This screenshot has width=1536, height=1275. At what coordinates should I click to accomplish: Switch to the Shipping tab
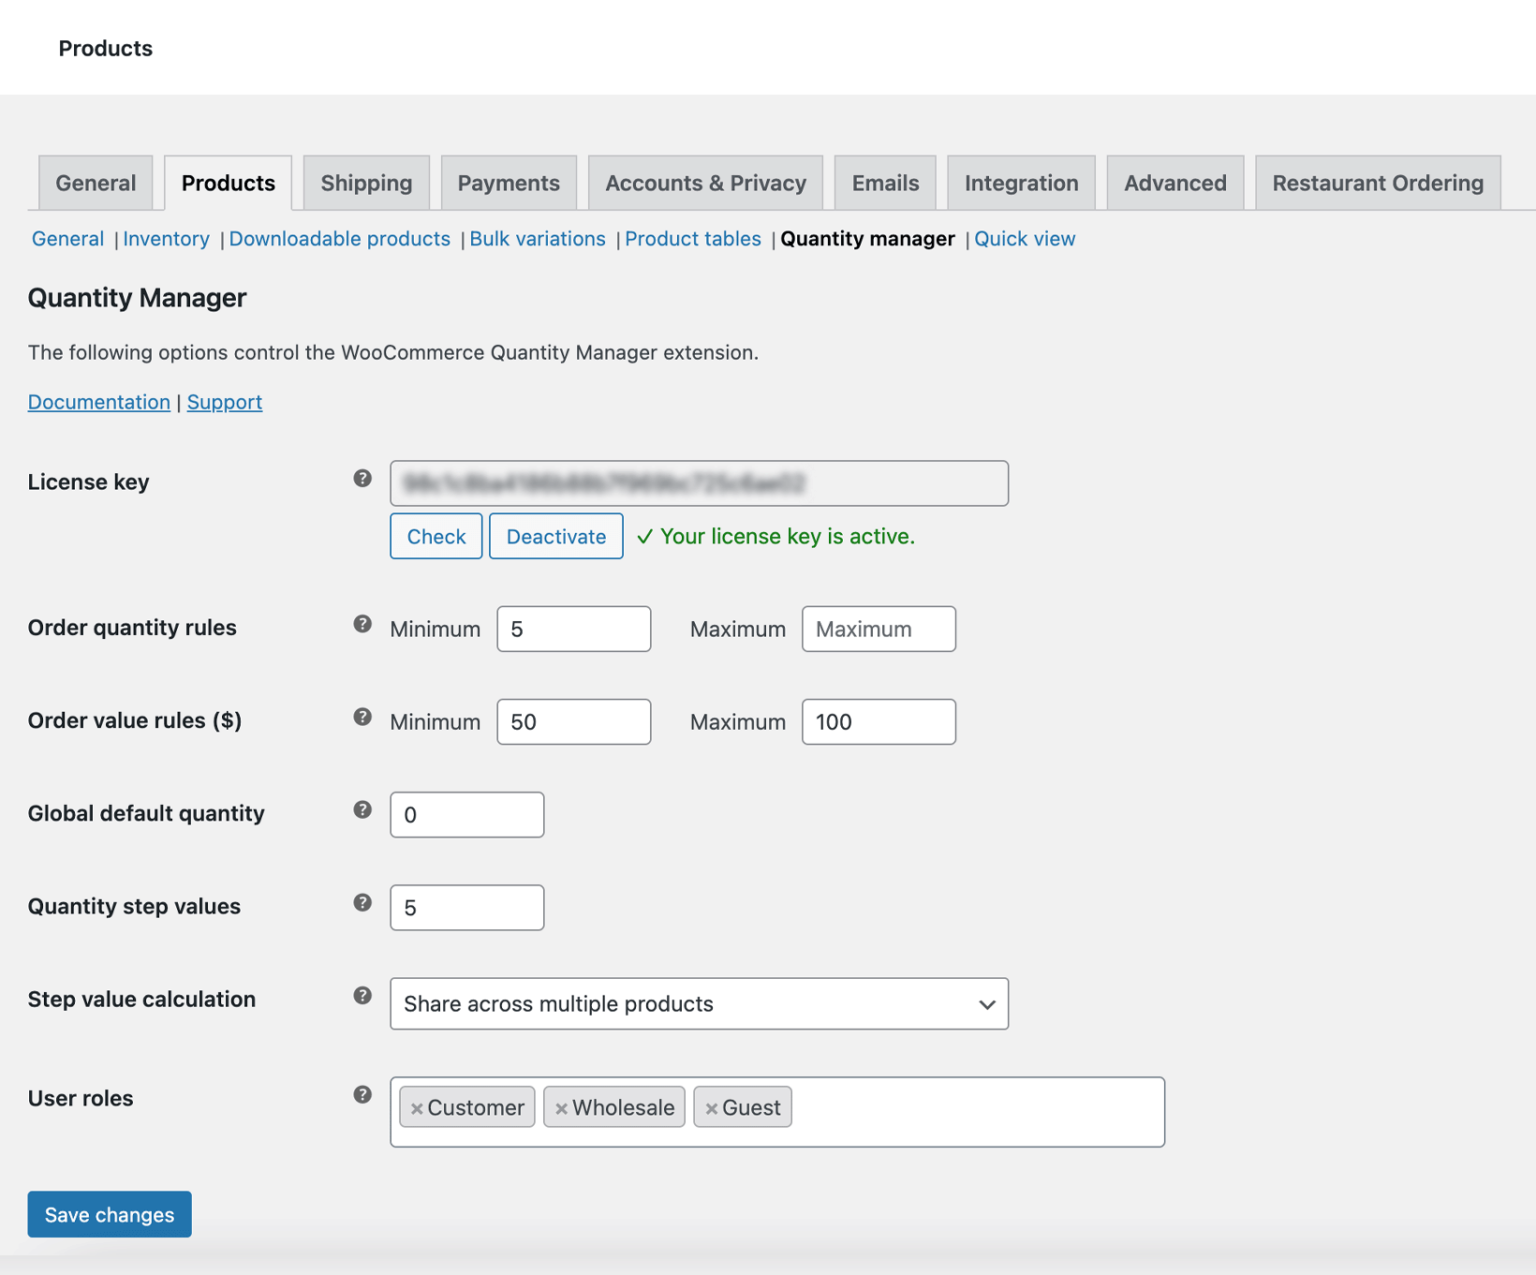[x=366, y=182]
